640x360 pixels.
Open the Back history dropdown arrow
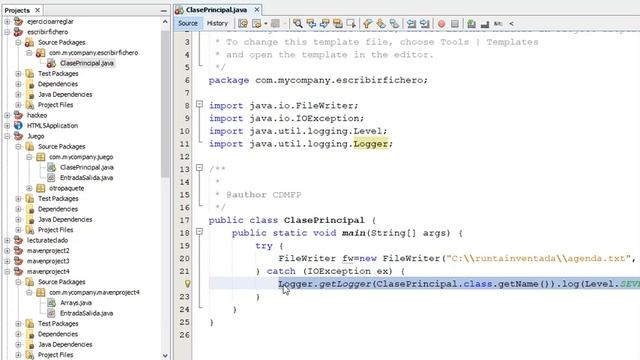tap(265, 24)
